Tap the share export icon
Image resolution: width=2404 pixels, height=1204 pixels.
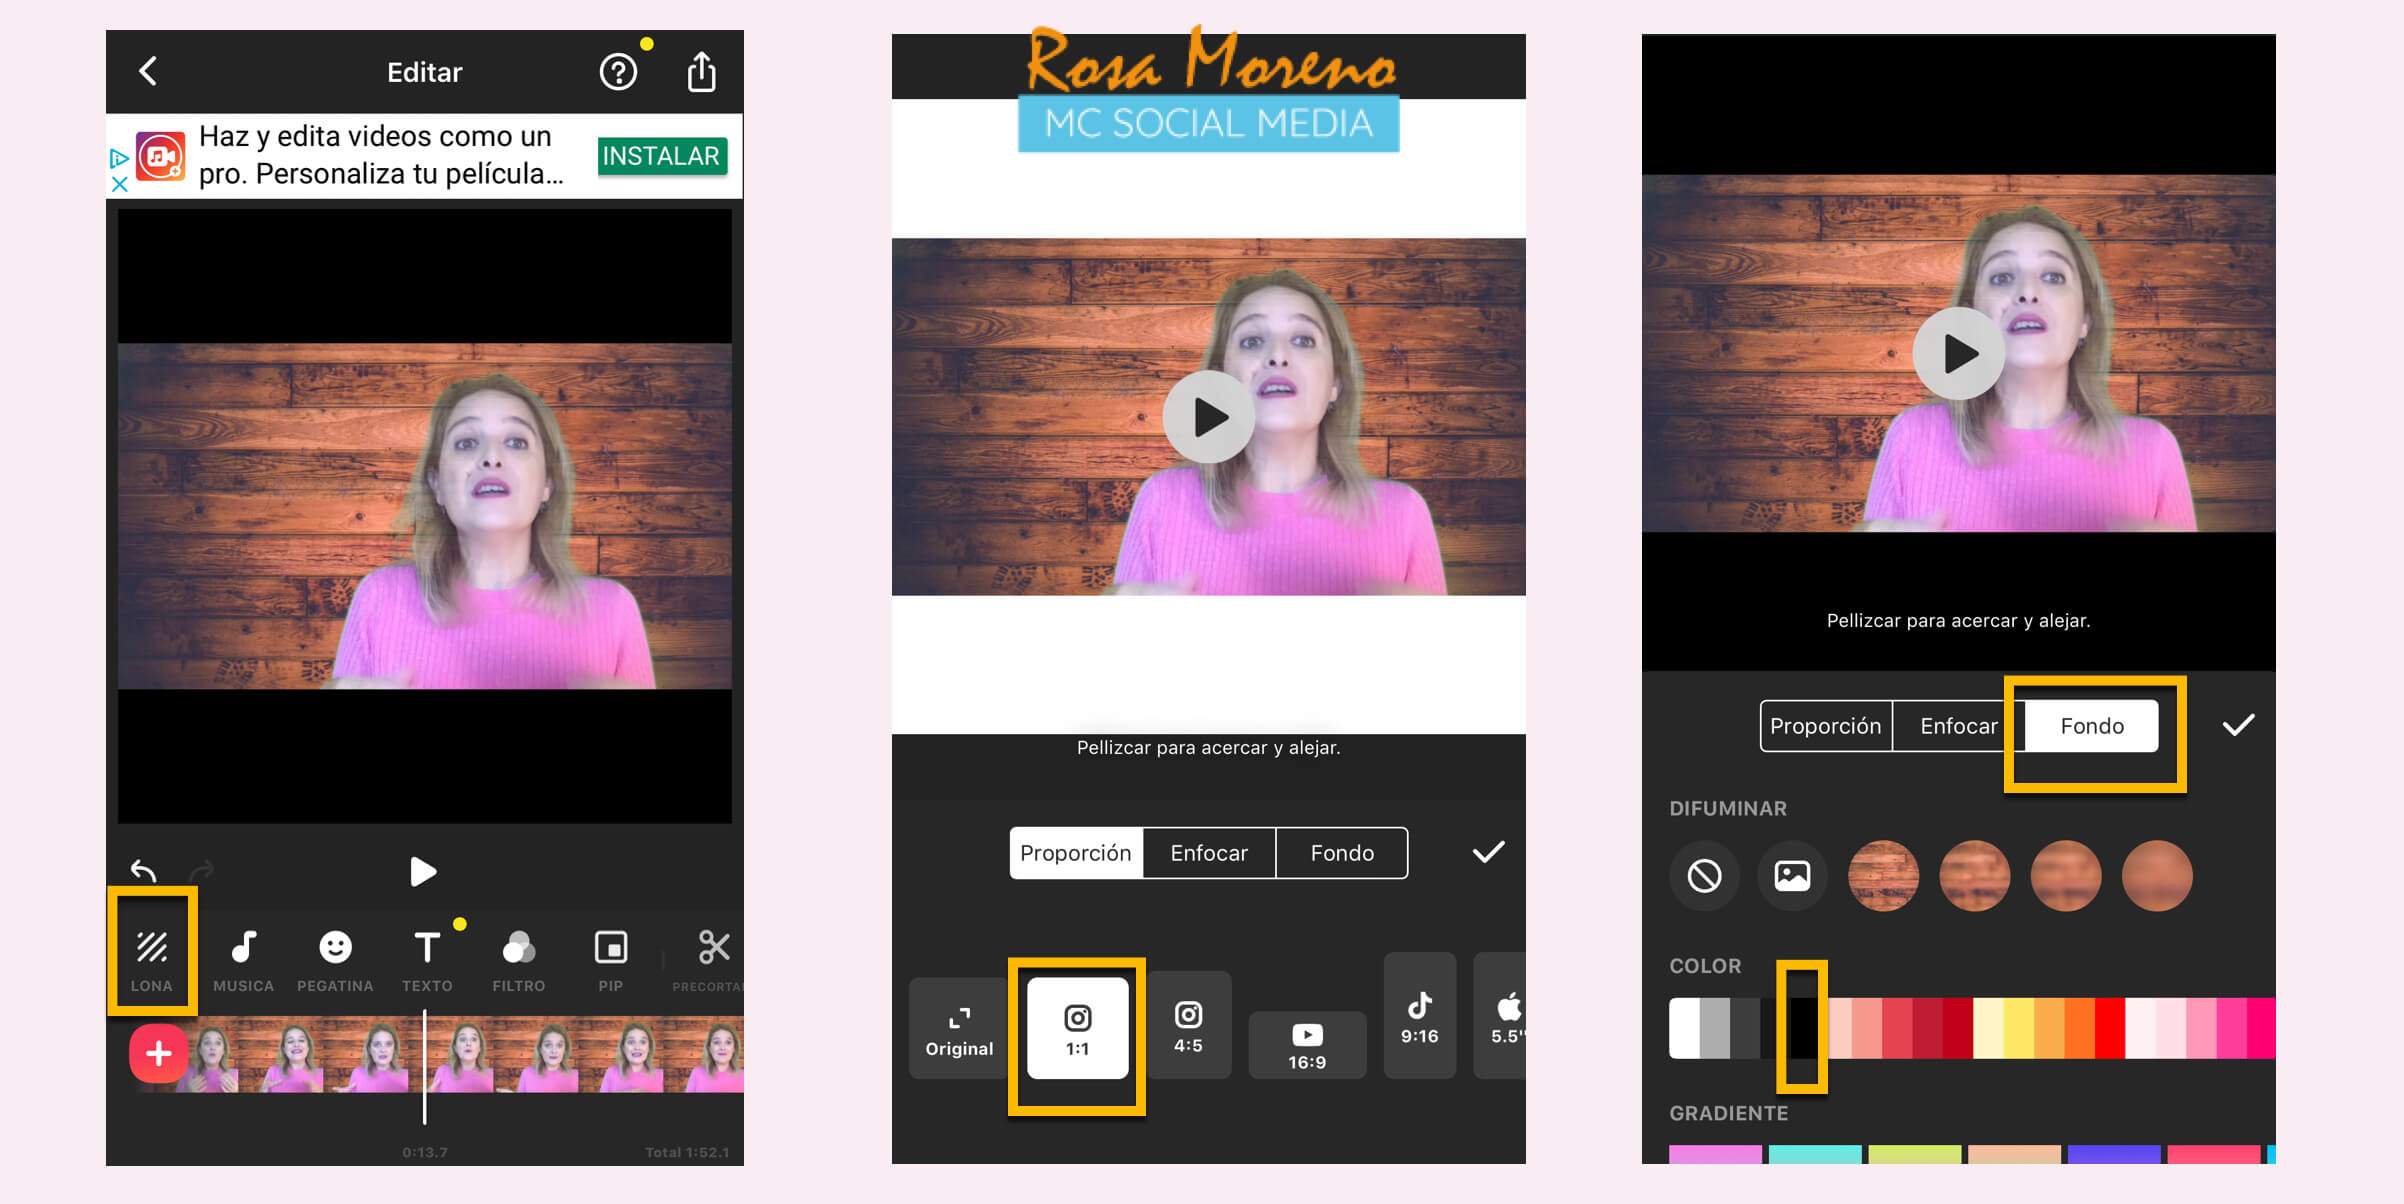701,72
